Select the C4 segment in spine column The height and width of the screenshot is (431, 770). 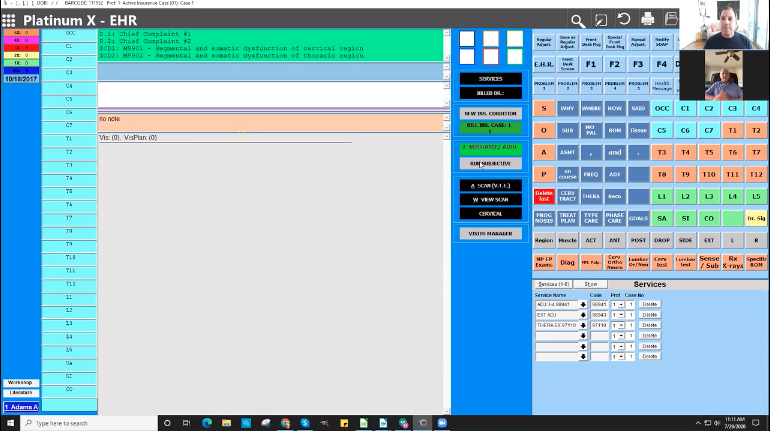click(x=69, y=86)
